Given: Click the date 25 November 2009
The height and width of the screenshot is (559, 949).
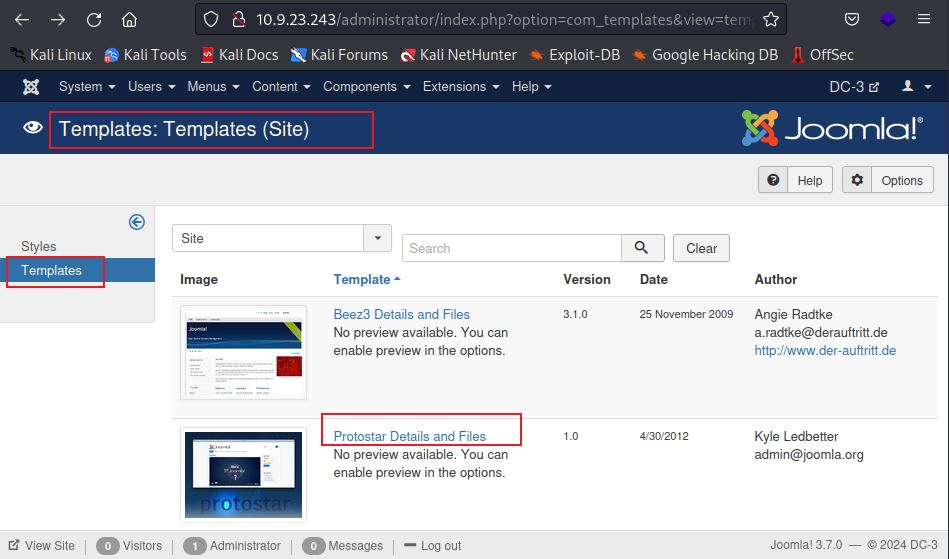Looking at the screenshot, I should pos(686,315).
